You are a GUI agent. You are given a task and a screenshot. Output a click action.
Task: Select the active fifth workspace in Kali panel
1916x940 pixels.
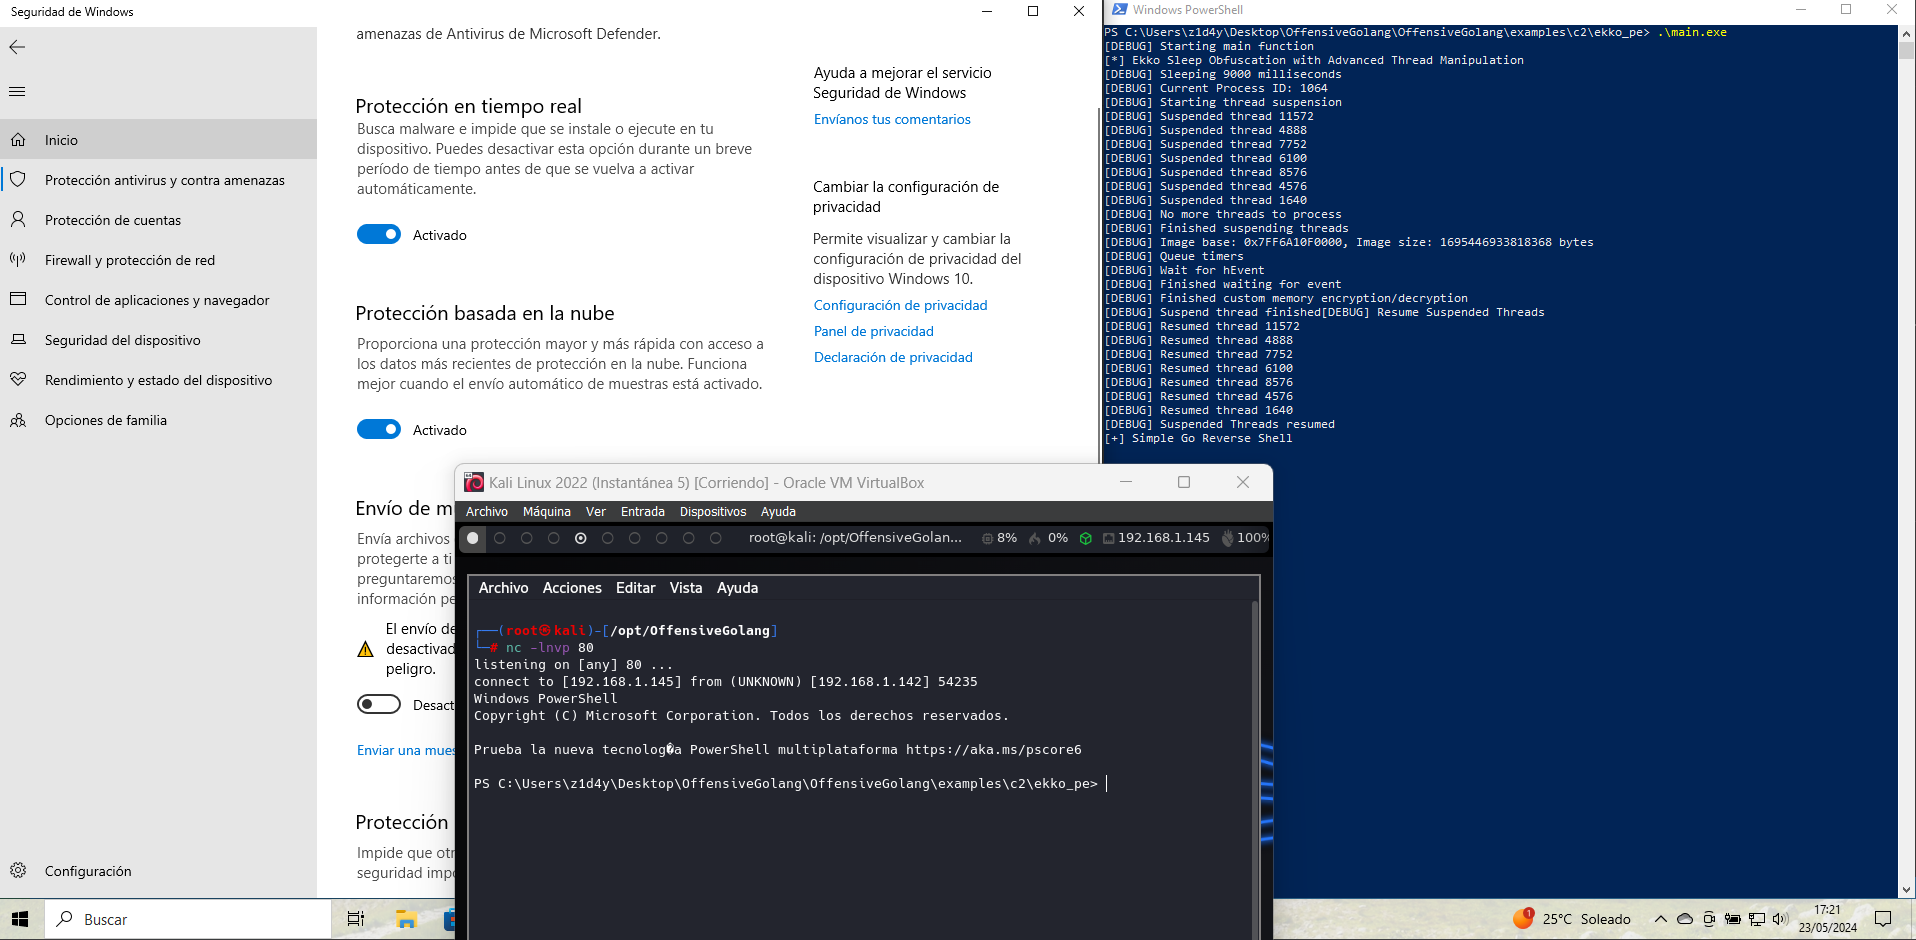pyautogui.click(x=581, y=538)
